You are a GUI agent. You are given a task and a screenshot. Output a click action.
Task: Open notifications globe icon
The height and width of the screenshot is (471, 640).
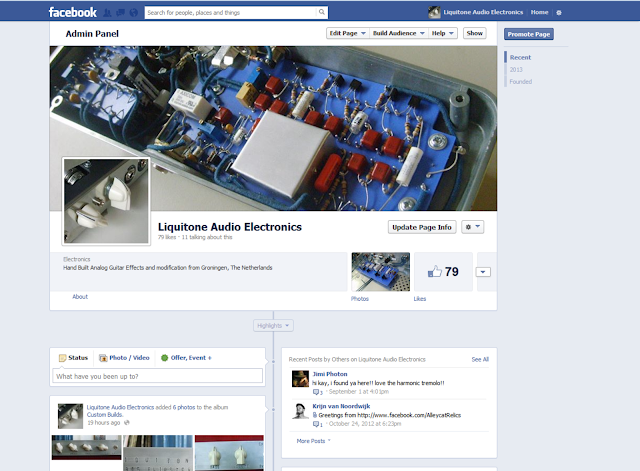point(133,13)
